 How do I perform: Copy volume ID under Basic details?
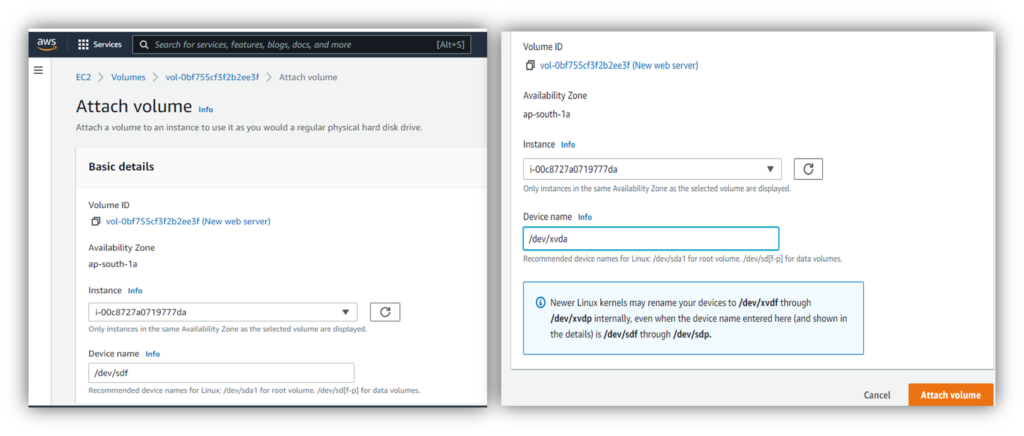(x=95, y=221)
